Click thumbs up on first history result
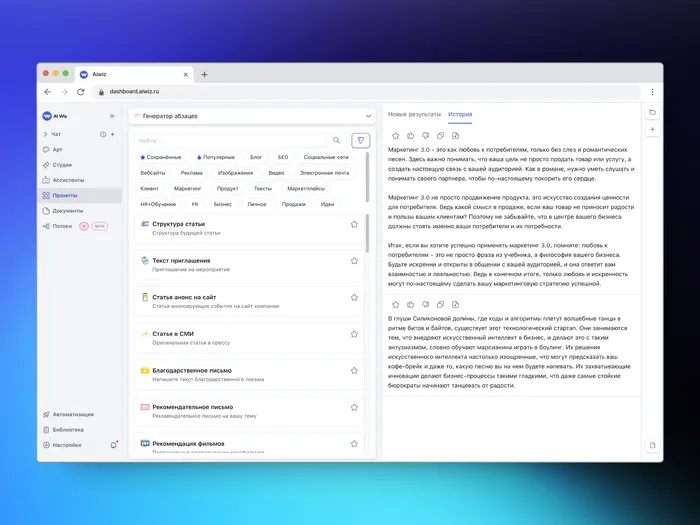Viewport: 700px width, 525px height. coord(410,135)
